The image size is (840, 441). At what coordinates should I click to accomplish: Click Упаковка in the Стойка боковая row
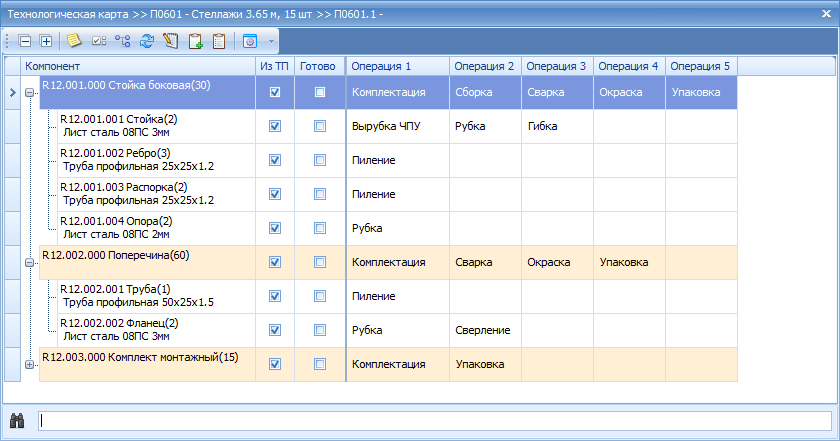click(x=701, y=92)
